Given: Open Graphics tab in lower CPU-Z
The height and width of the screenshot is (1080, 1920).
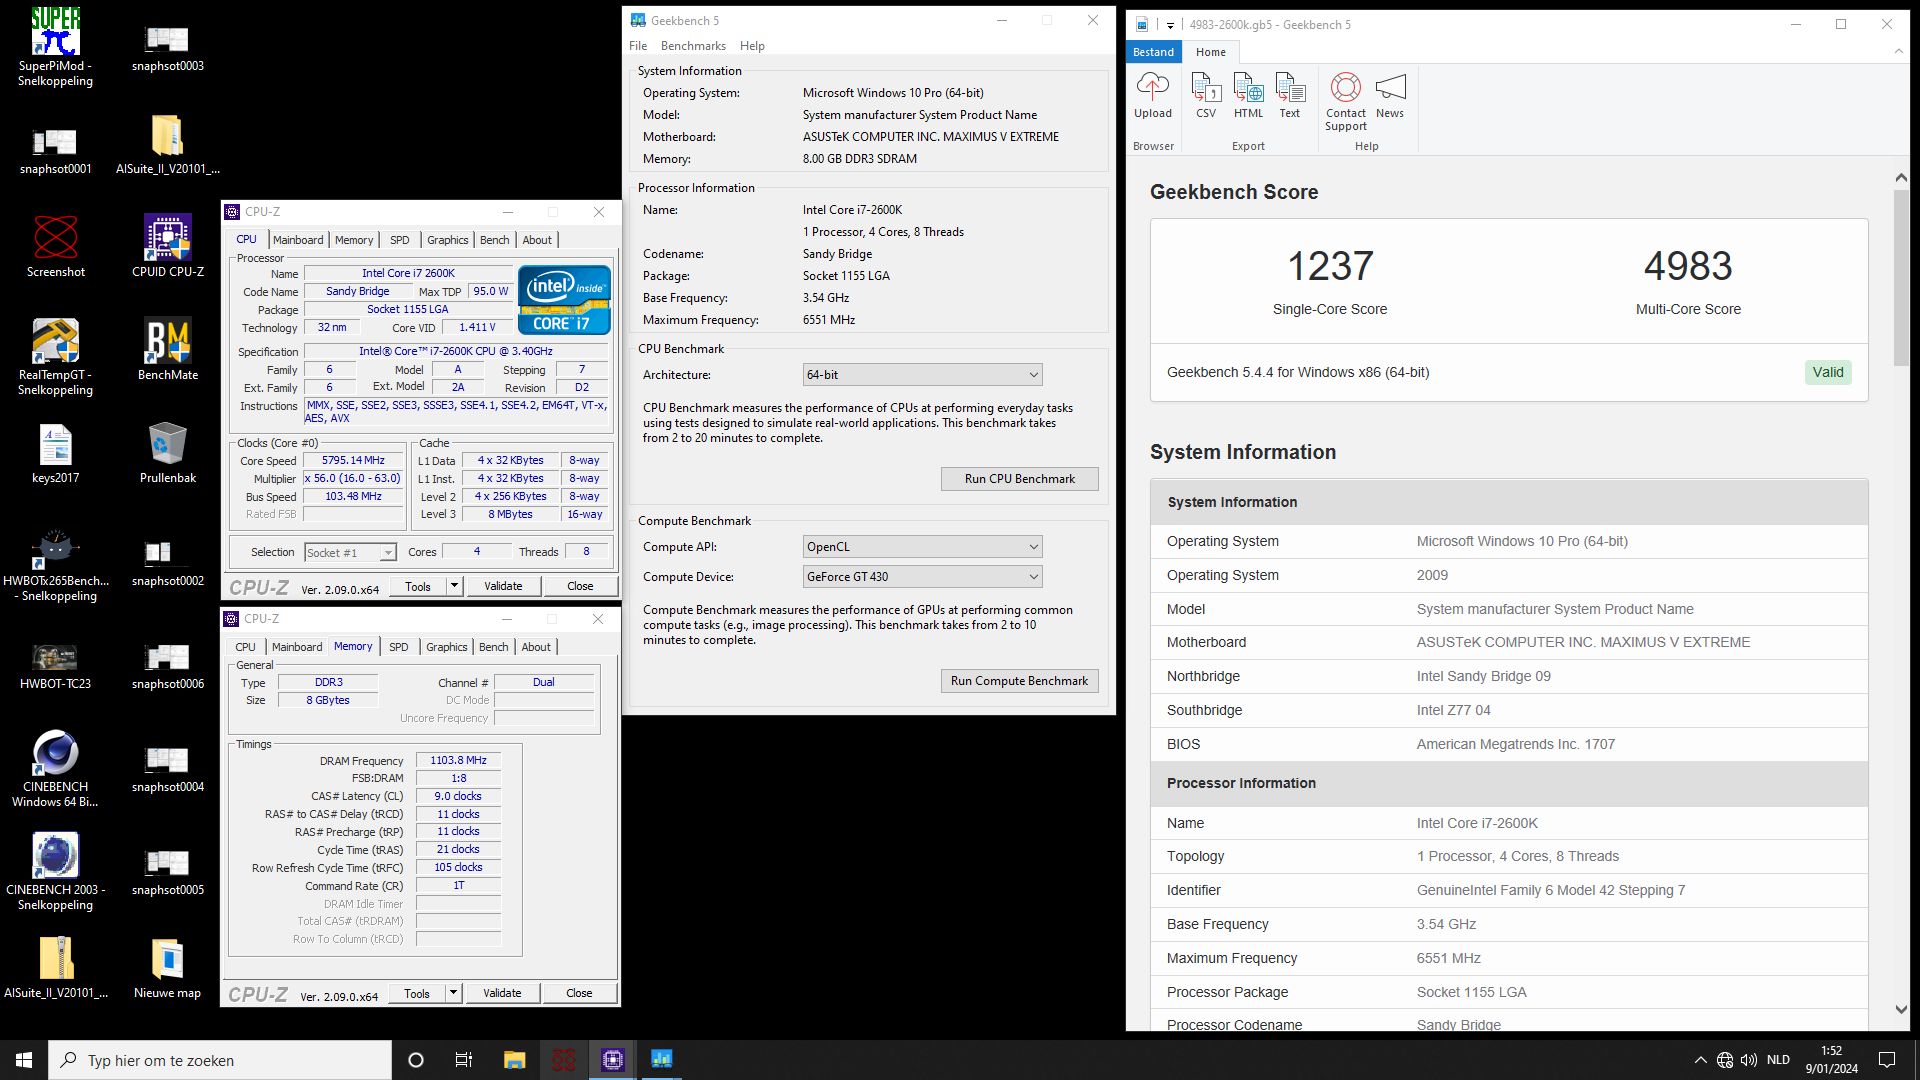Looking at the screenshot, I should [x=446, y=647].
